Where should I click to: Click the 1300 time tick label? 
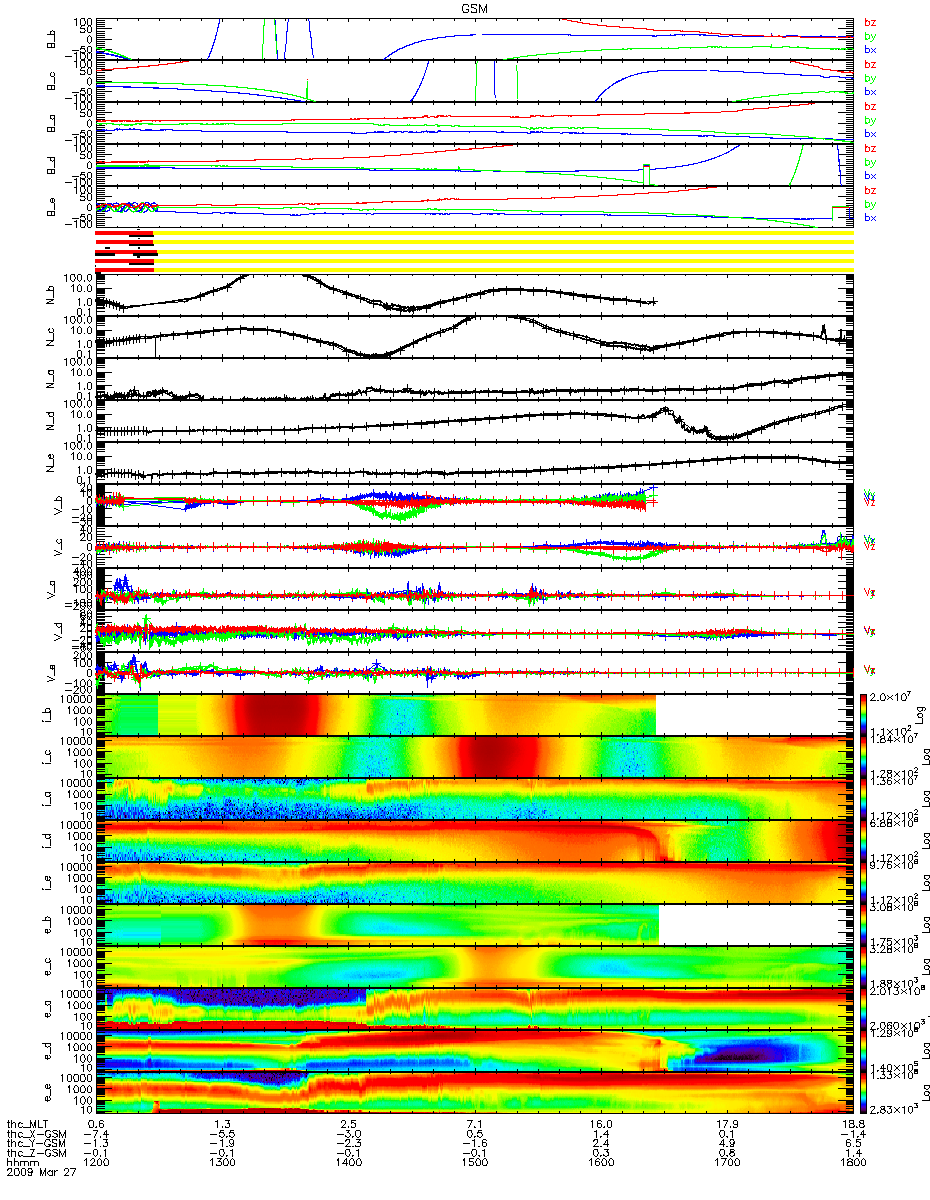(222, 1164)
